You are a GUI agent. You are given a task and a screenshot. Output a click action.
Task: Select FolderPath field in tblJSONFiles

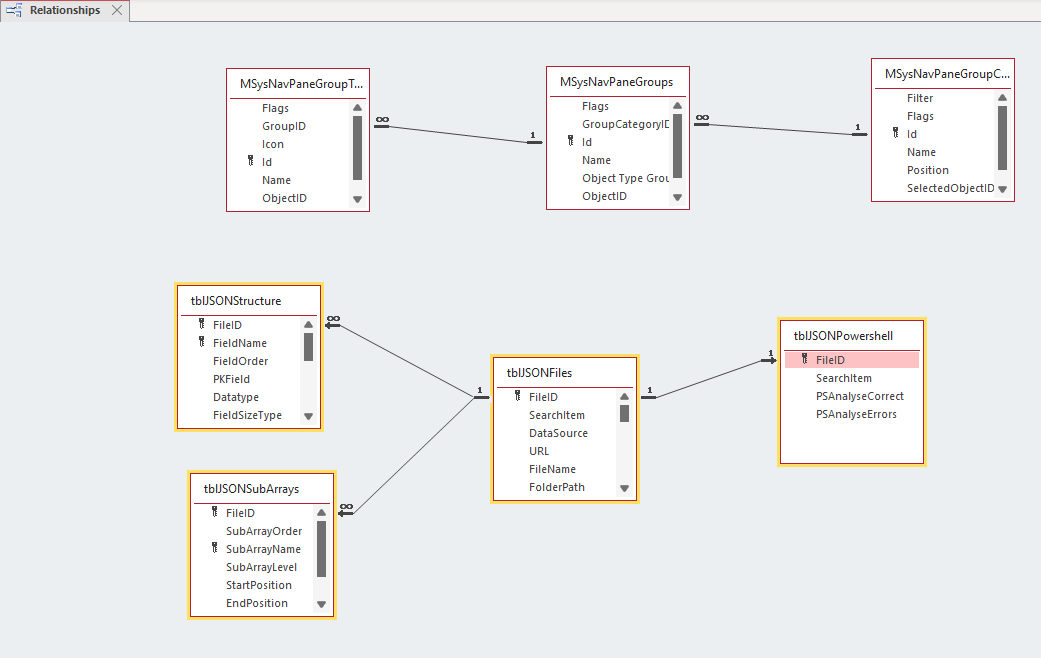pos(557,487)
